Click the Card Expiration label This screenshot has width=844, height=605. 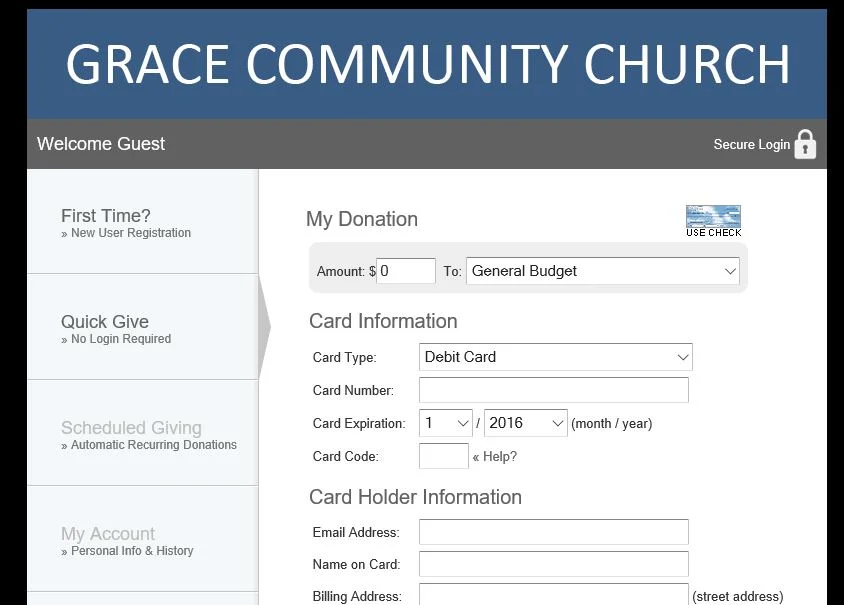(358, 424)
